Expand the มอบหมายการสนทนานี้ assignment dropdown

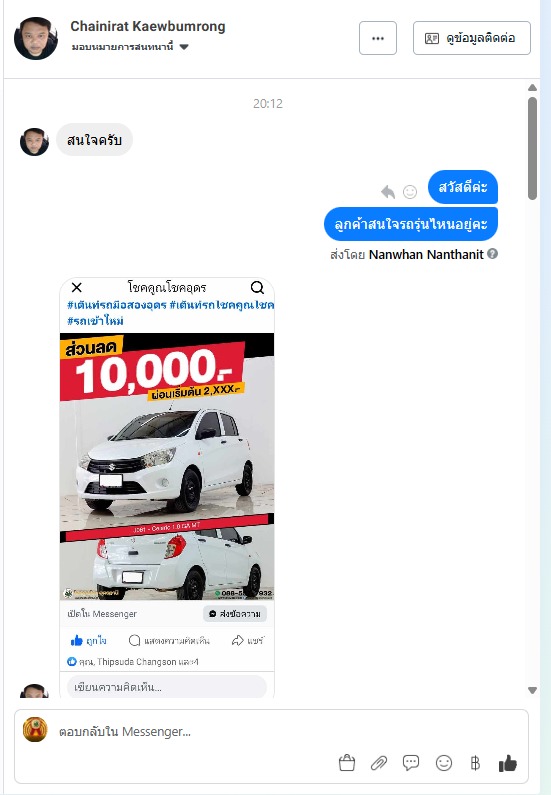tap(130, 47)
